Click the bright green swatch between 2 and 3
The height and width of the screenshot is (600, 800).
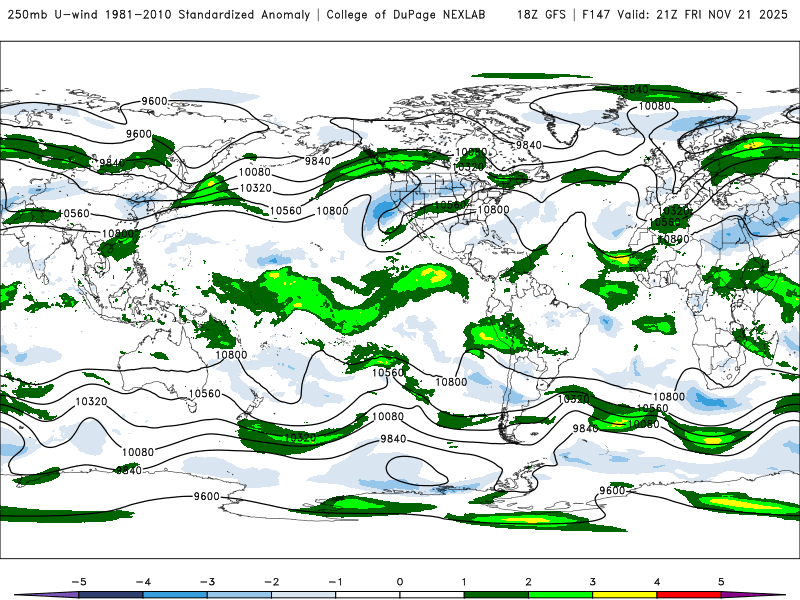click(561, 595)
